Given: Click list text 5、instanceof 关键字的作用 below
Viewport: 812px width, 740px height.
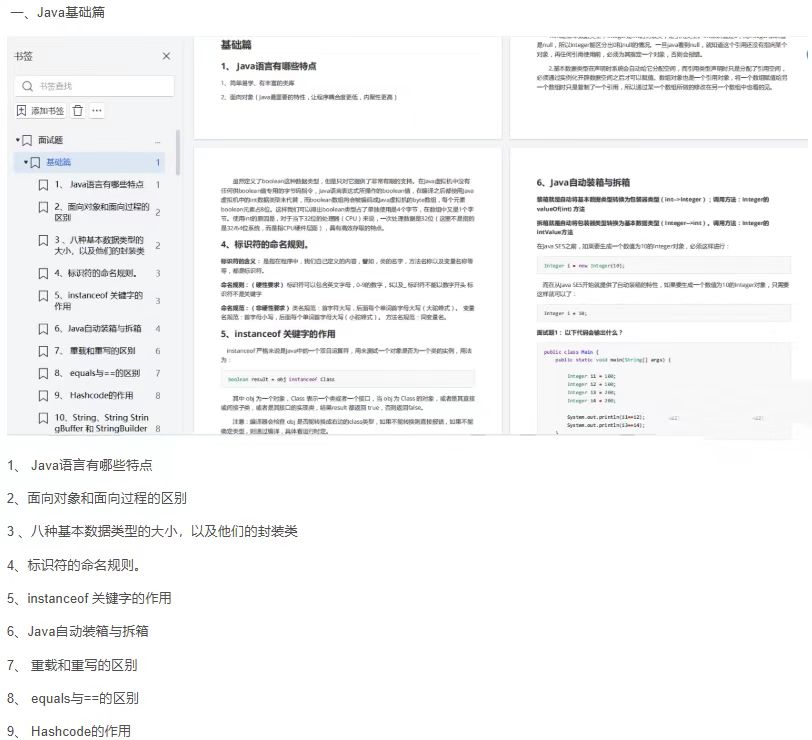Looking at the screenshot, I should 89,598.
